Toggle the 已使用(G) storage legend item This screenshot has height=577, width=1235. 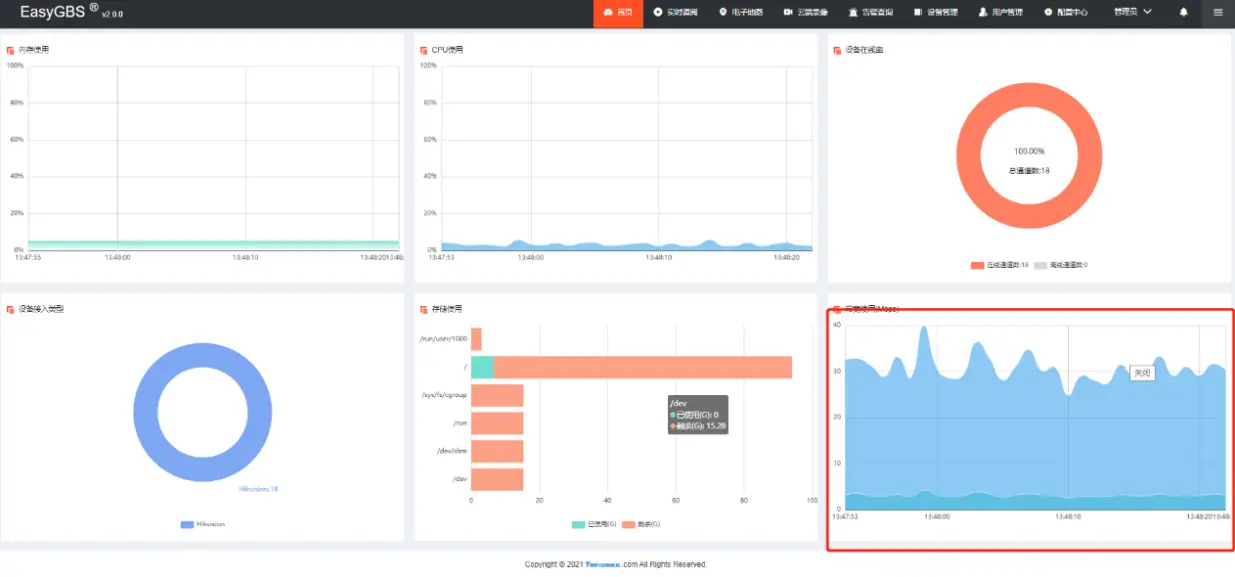tap(594, 524)
